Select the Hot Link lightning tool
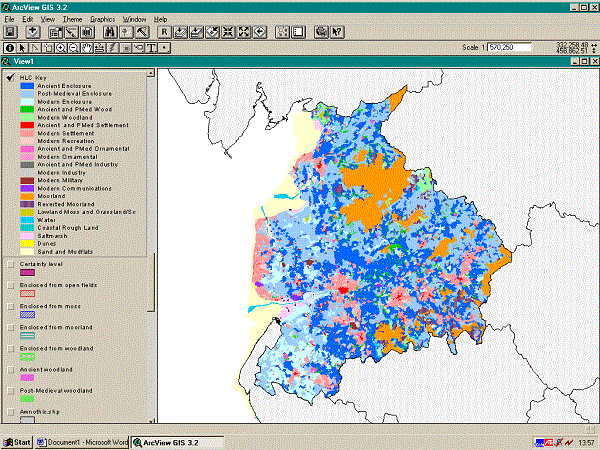This screenshot has width=600, height=450. point(112,48)
